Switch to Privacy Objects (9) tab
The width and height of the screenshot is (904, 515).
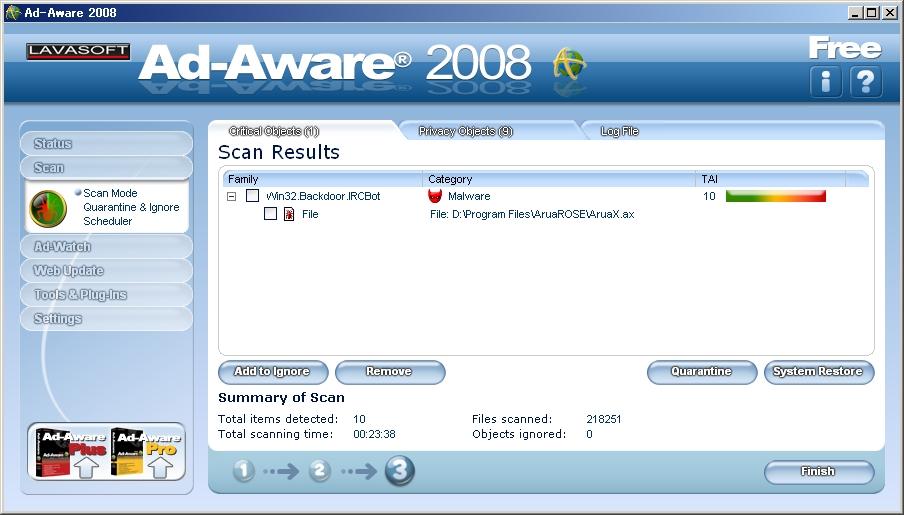pos(466,131)
